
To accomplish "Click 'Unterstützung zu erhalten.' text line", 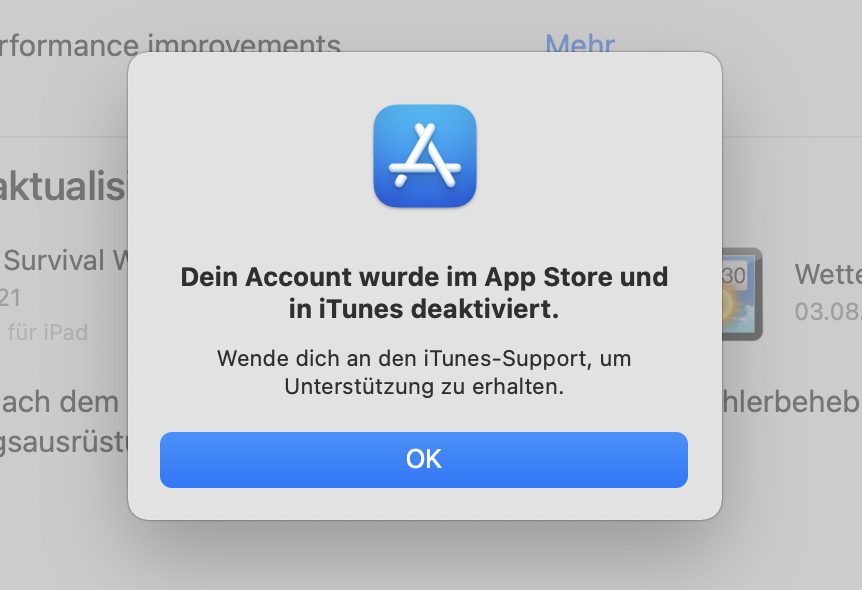I will (424, 387).
